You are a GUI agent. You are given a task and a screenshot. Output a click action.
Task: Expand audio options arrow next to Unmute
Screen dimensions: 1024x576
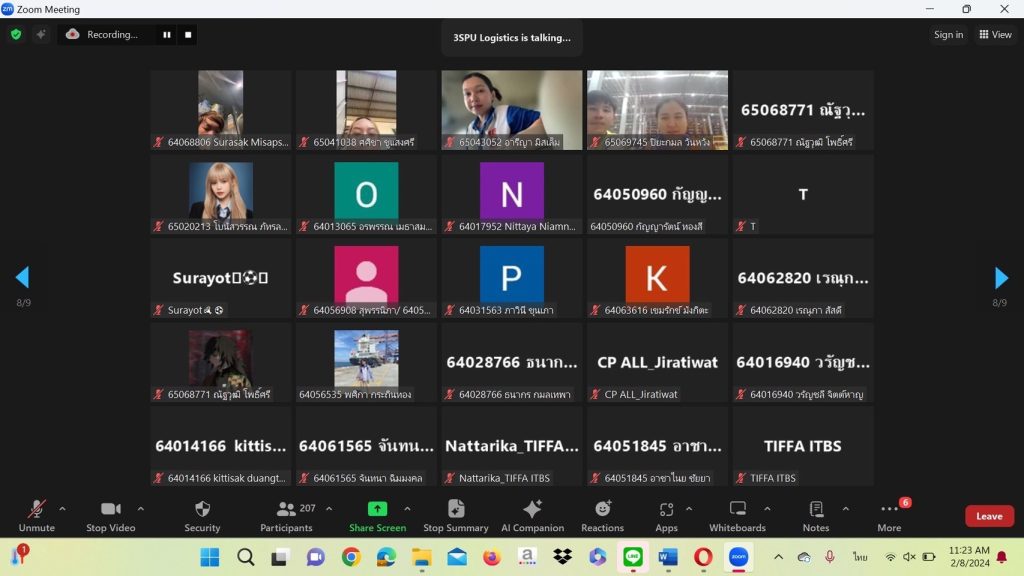coord(62,508)
